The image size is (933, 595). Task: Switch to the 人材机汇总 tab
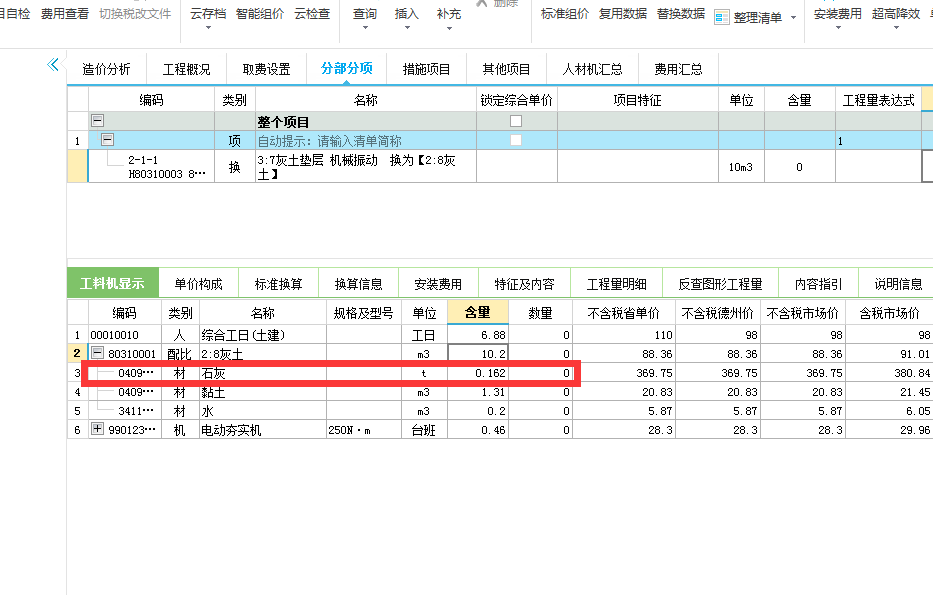click(x=593, y=69)
